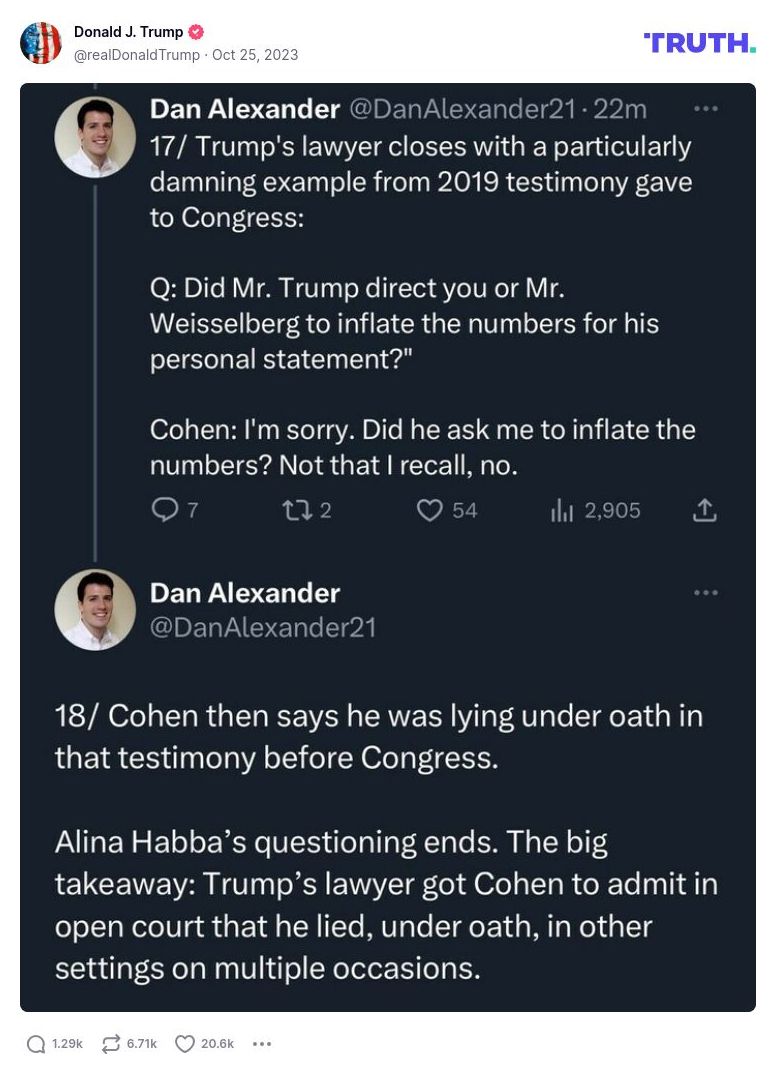Click the comment icon on tweet 17
Viewport: 777px width, 1074px height.
click(x=164, y=511)
